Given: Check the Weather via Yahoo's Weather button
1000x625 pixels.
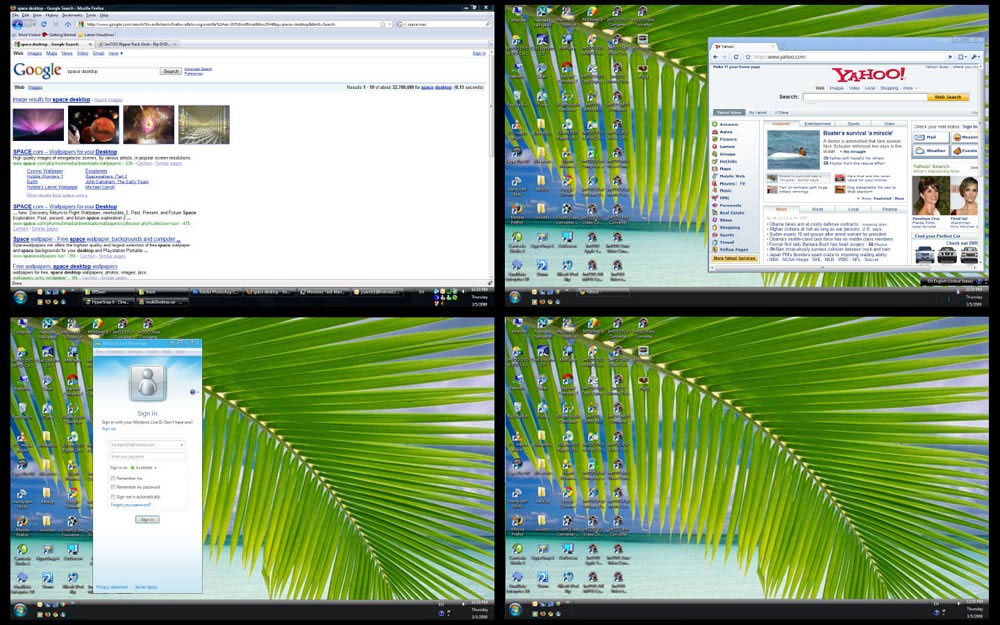Looking at the screenshot, I should (928, 151).
